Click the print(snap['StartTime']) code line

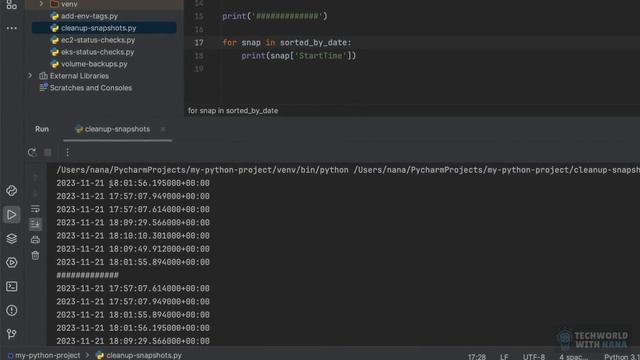coord(298,56)
